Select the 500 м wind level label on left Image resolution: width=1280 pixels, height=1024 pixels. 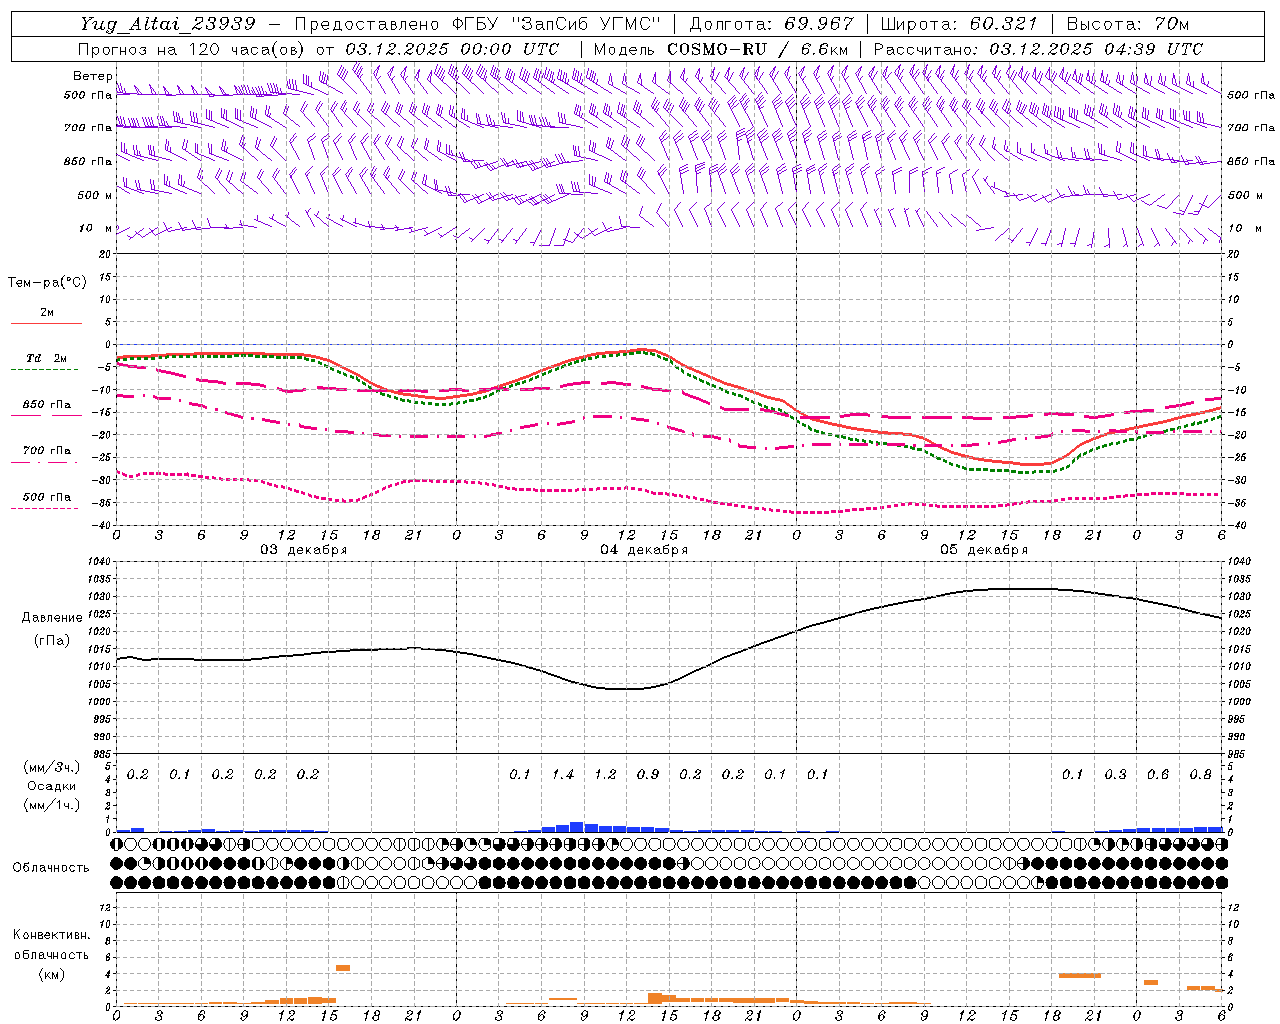click(95, 195)
